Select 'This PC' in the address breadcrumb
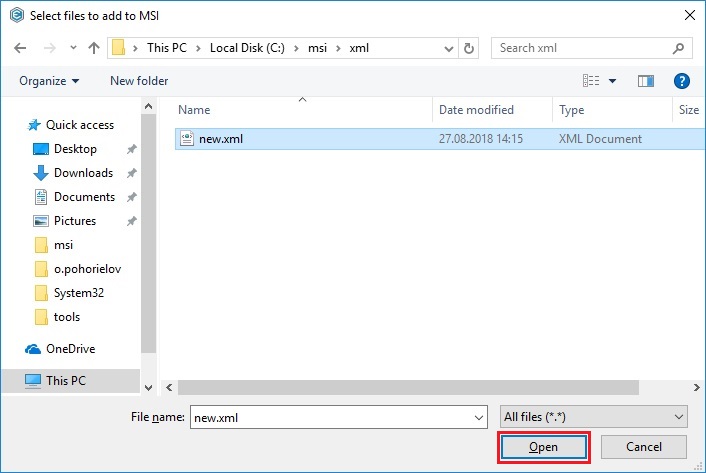Viewport: 706px width, 473px height. click(x=167, y=48)
